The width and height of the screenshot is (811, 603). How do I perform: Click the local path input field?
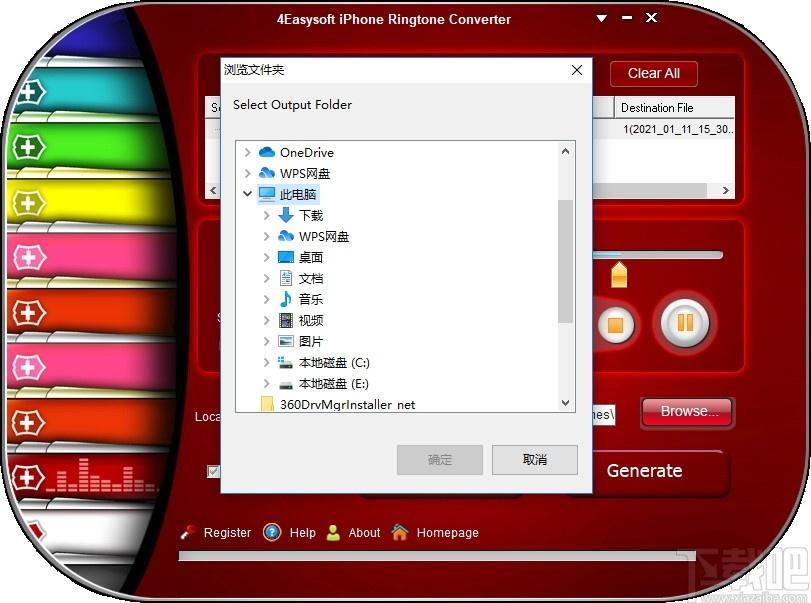pos(603,415)
